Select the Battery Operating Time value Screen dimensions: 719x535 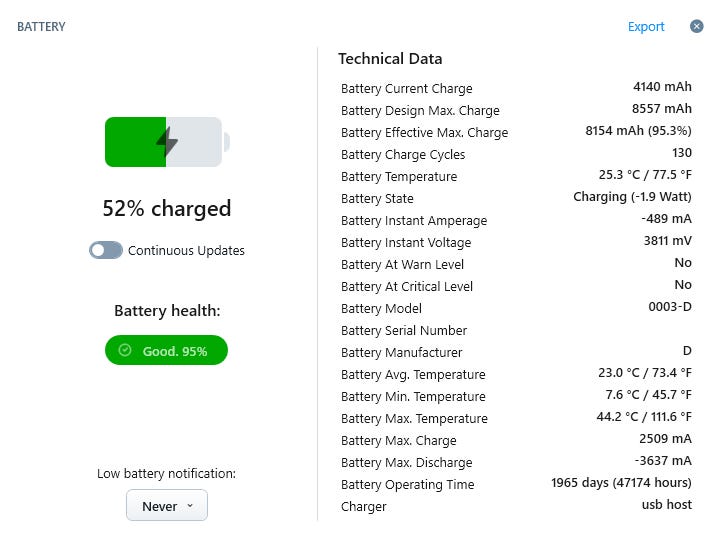coord(621,483)
